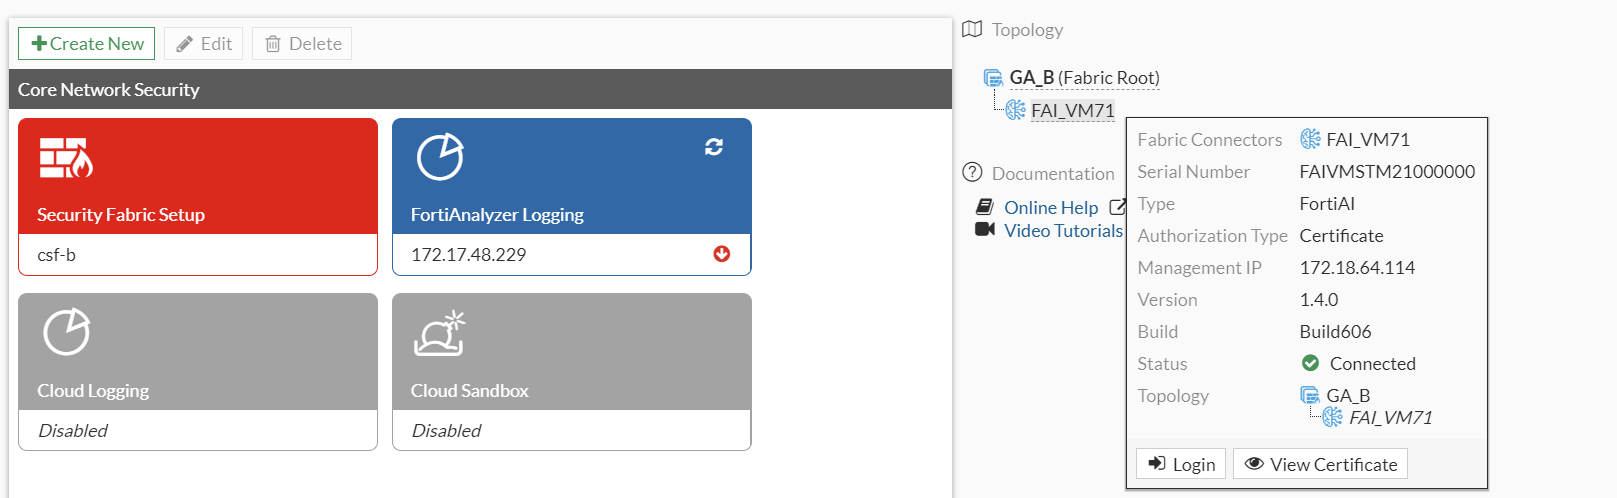Click the Connected status text
Image resolution: width=1617 pixels, height=498 pixels.
(1372, 363)
